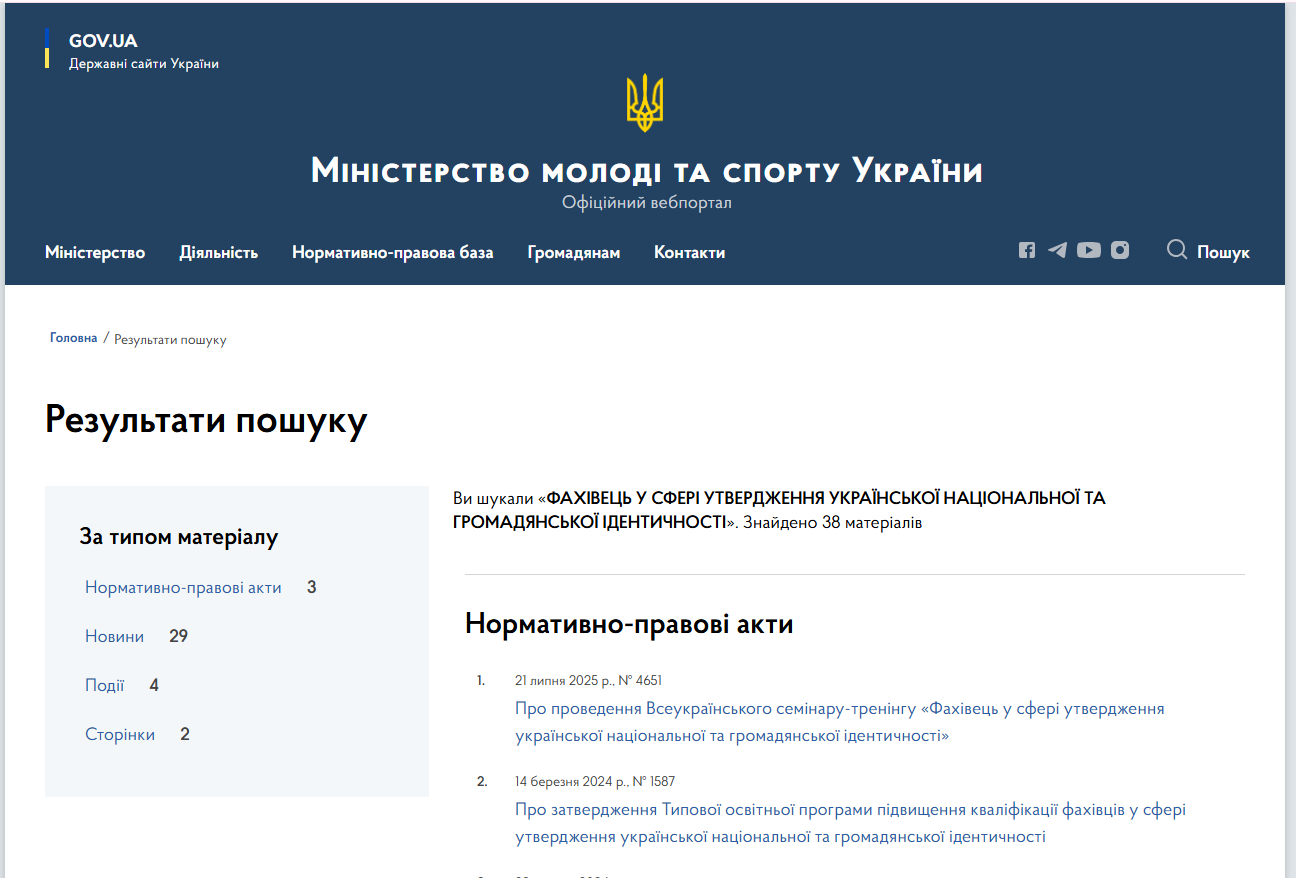Open the order on Всеукраїнського семінару-тренінгу
The width and height of the screenshot is (1296, 878).
pos(840,722)
